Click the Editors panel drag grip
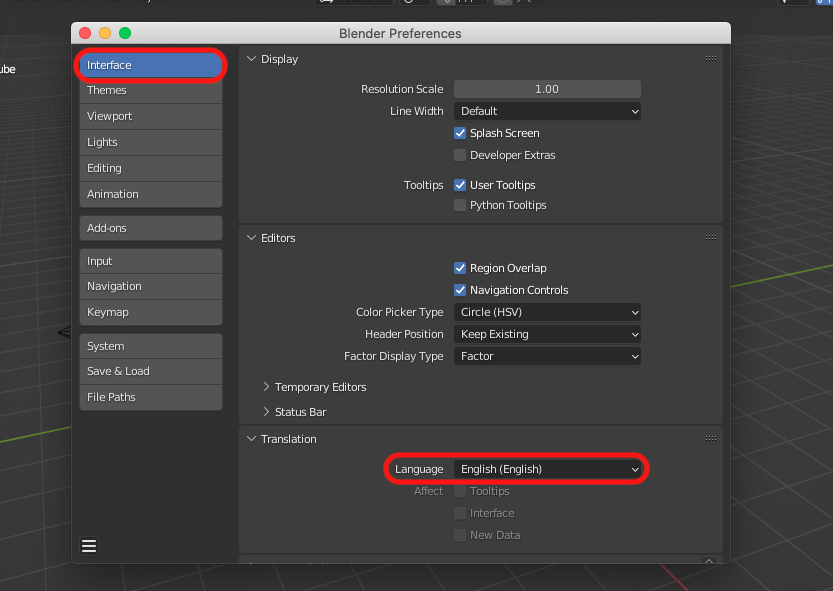This screenshot has height=591, width=833. click(x=711, y=238)
